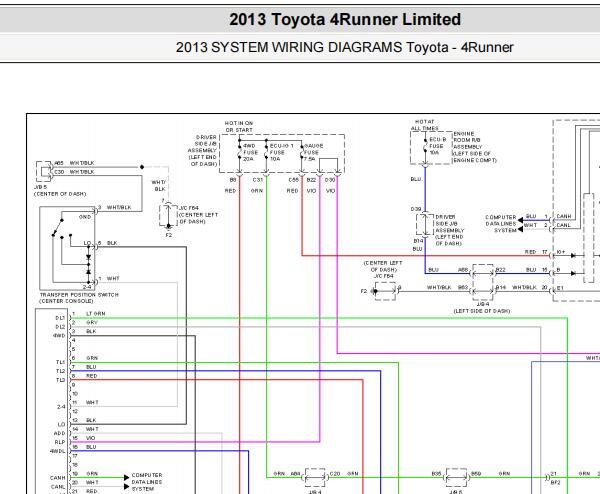Select the 'ECU-B FUSE 10A' label

click(437, 146)
